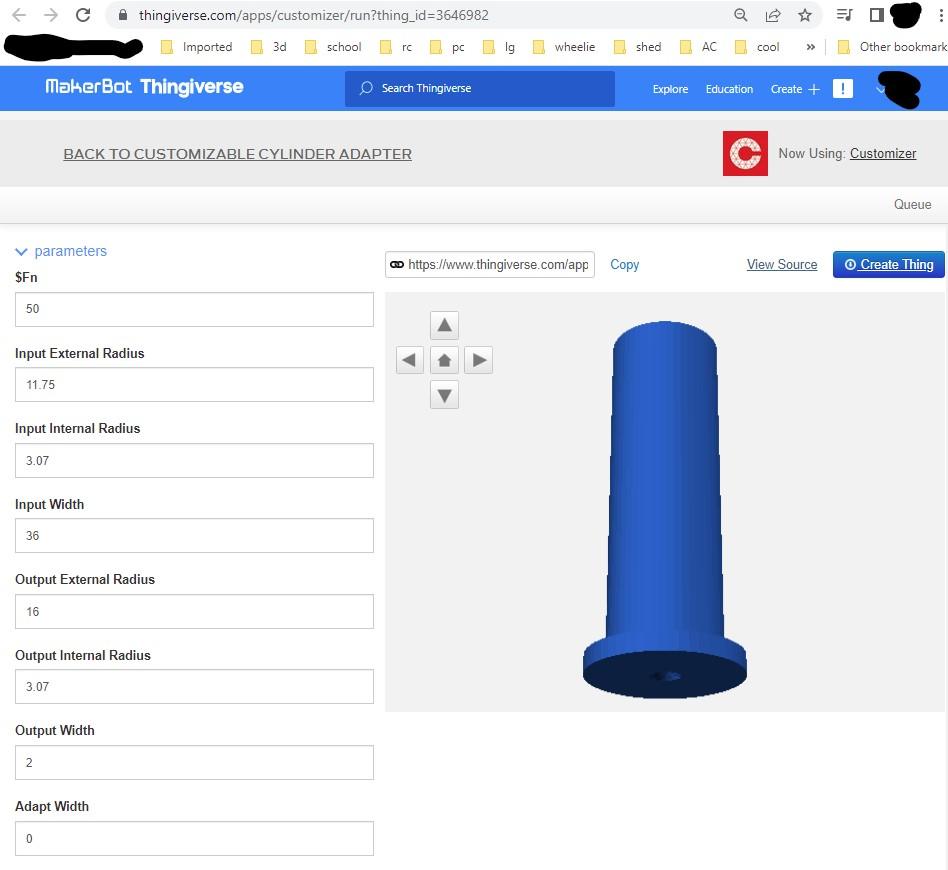Screen dimensions: 948x870
Task: Go back with browser back arrow
Action: pyautogui.click(x=19, y=15)
